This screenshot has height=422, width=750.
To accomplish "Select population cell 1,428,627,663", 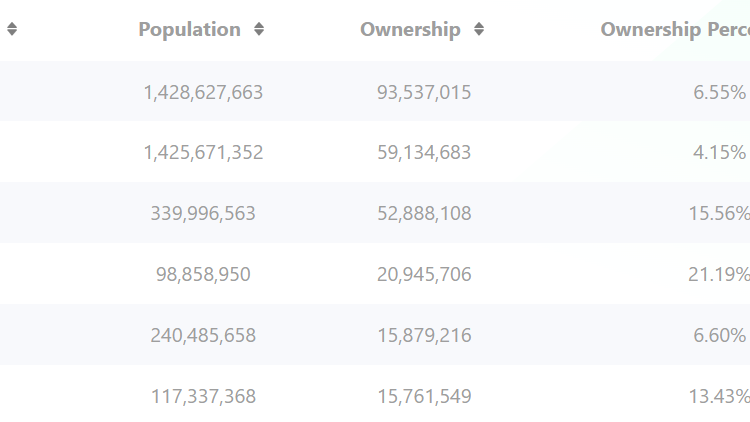I will point(203,92).
